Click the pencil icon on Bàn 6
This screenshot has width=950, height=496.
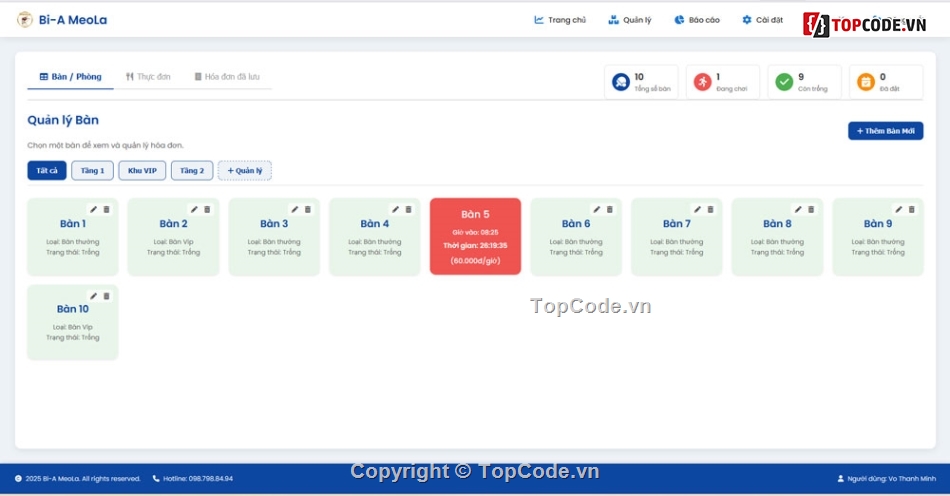pyautogui.click(x=597, y=210)
